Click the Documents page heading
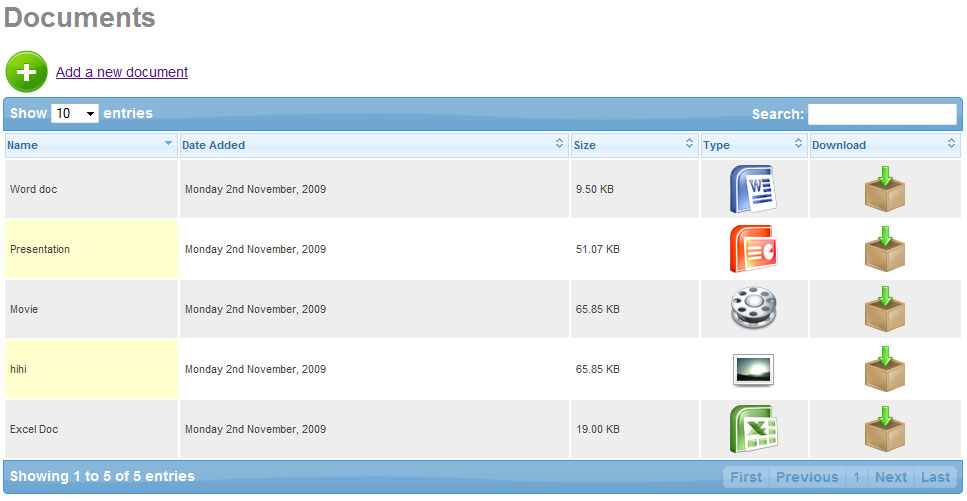The width and height of the screenshot is (967, 501). click(x=80, y=17)
